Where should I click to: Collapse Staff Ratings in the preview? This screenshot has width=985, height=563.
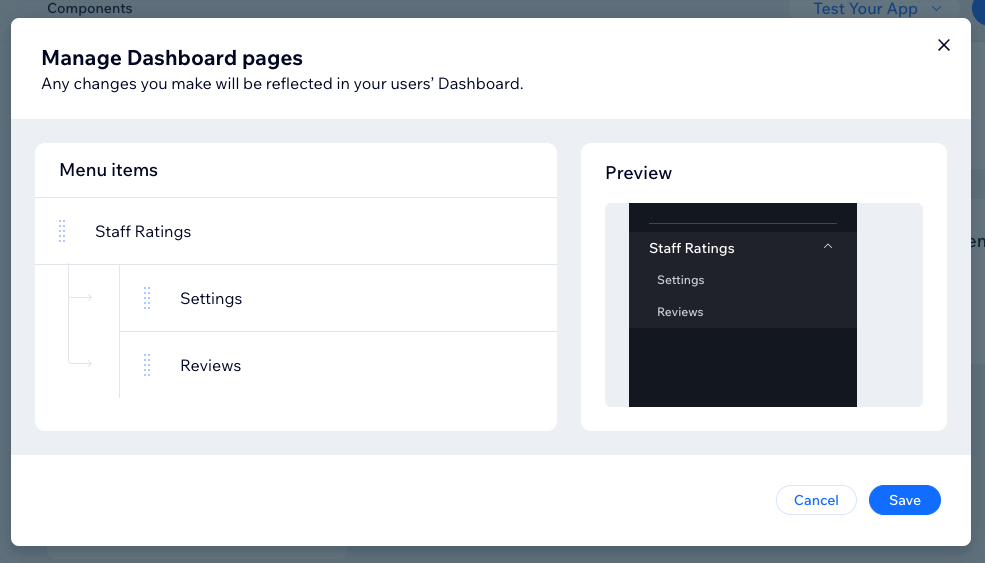coord(828,246)
